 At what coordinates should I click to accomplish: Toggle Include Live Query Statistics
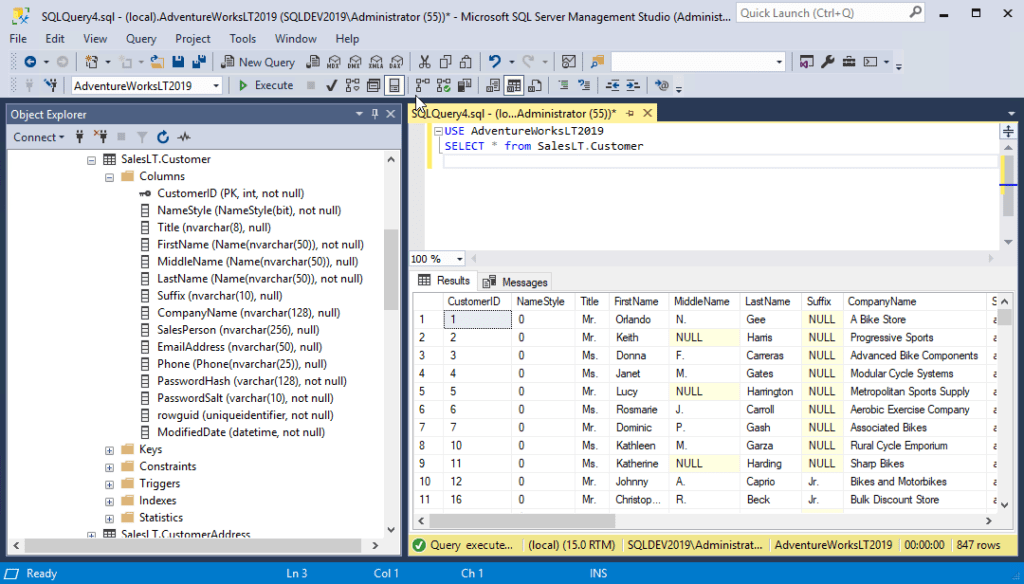(x=443, y=86)
